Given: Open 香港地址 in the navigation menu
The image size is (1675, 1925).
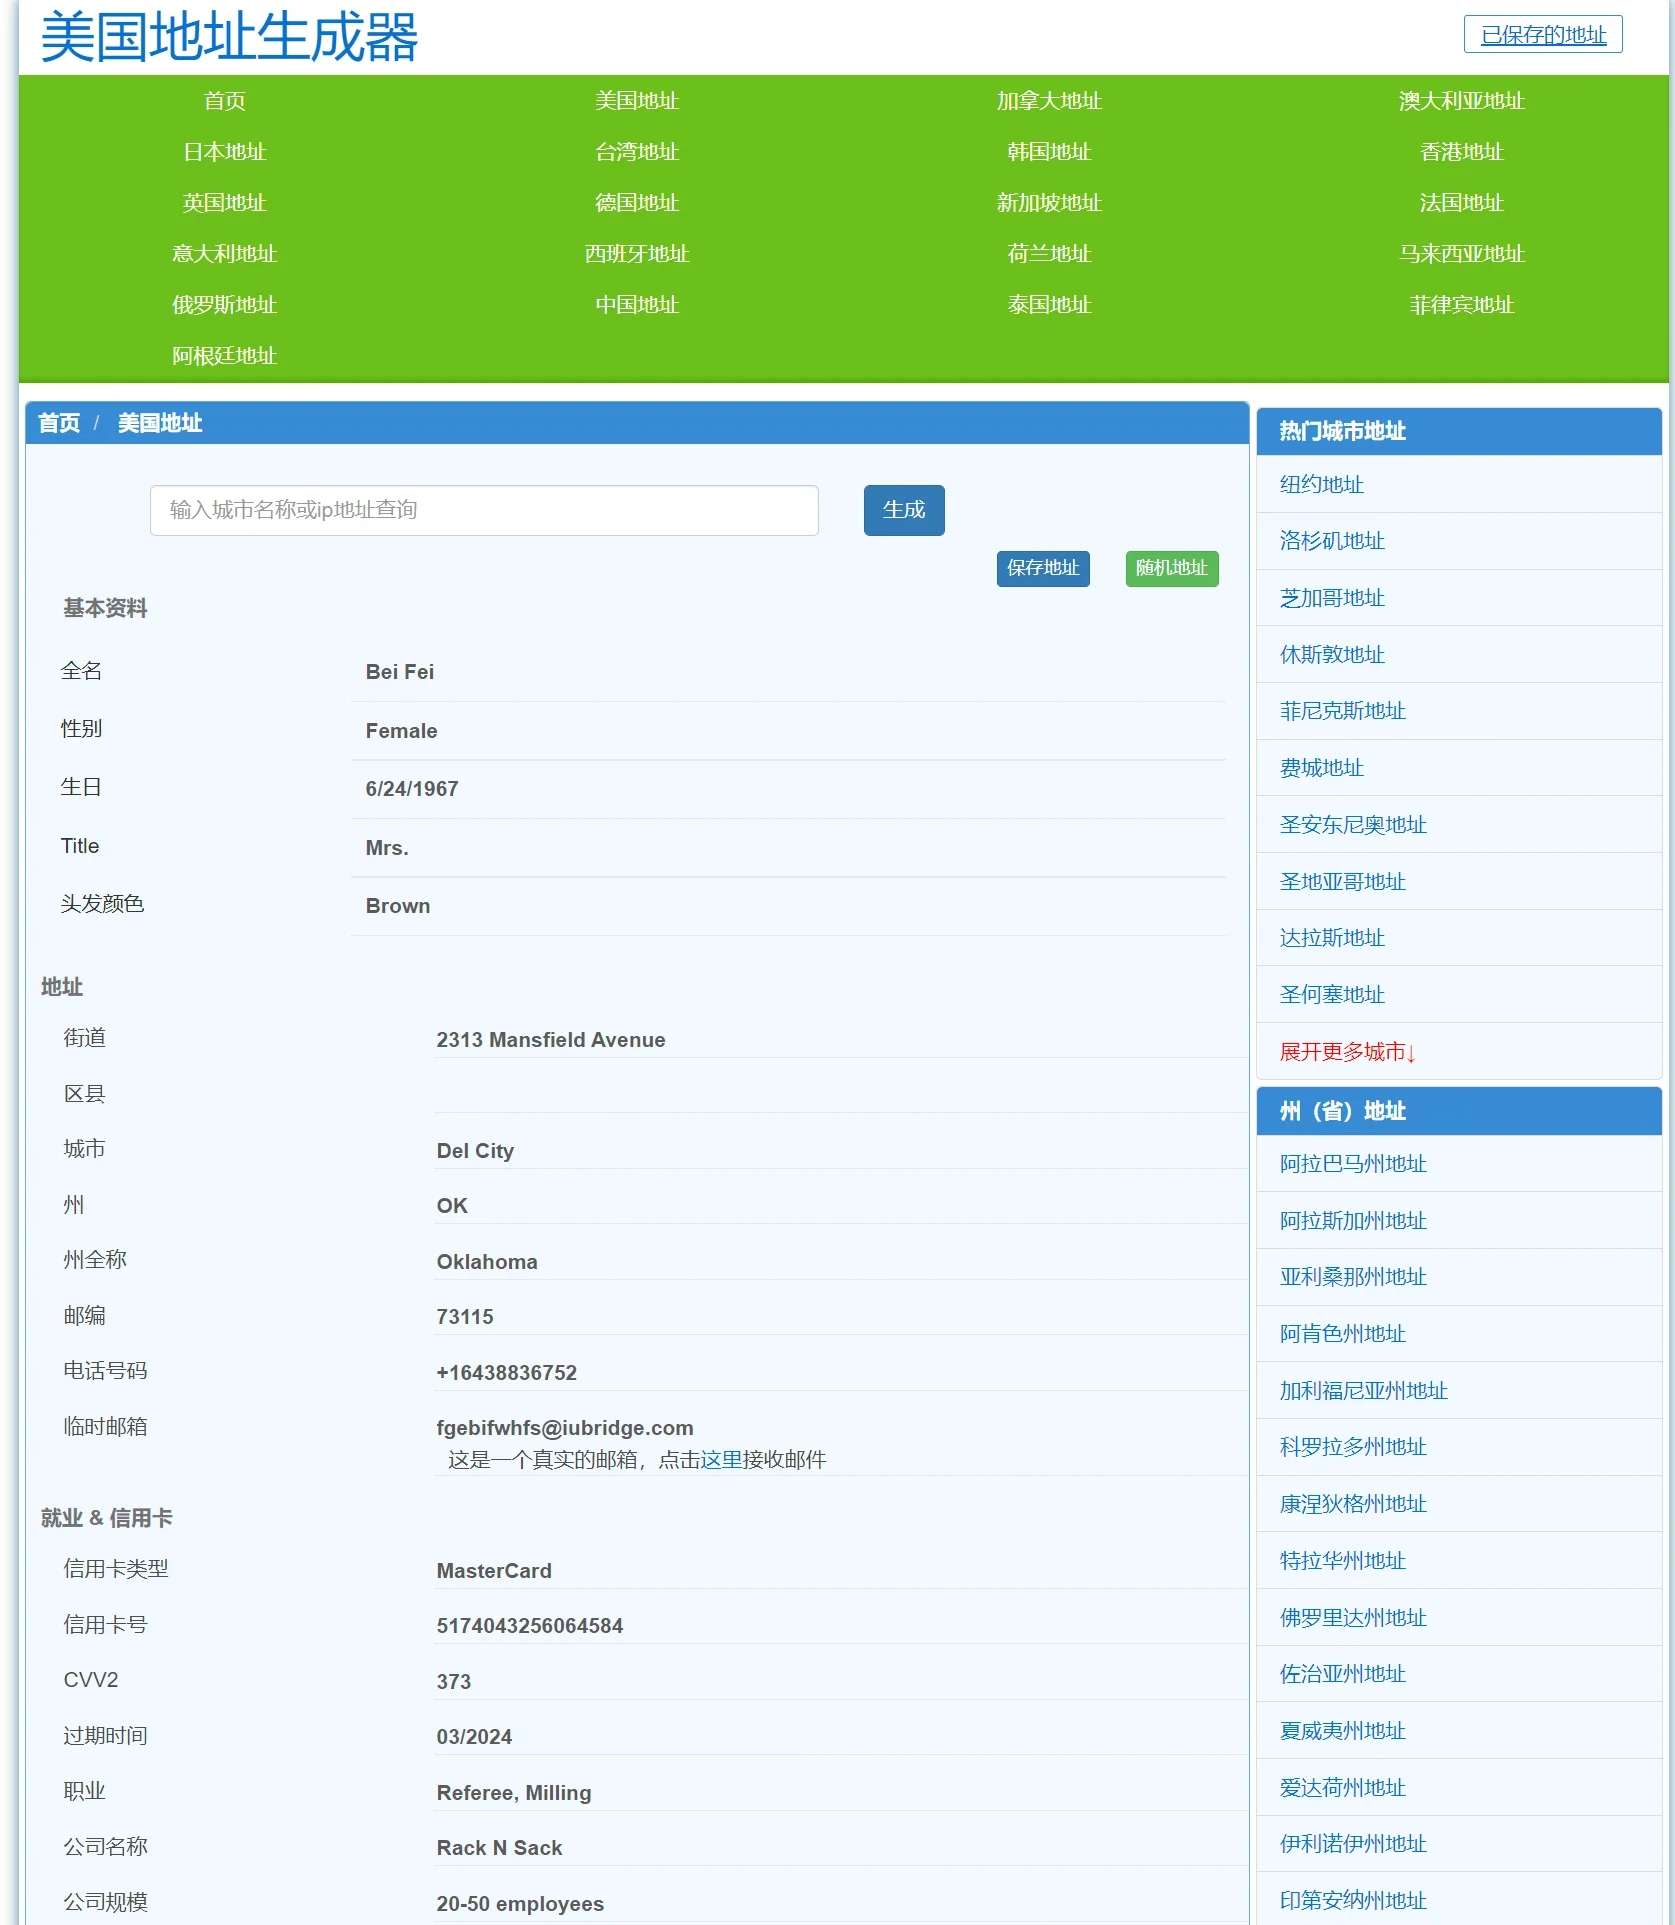Looking at the screenshot, I should point(1460,152).
